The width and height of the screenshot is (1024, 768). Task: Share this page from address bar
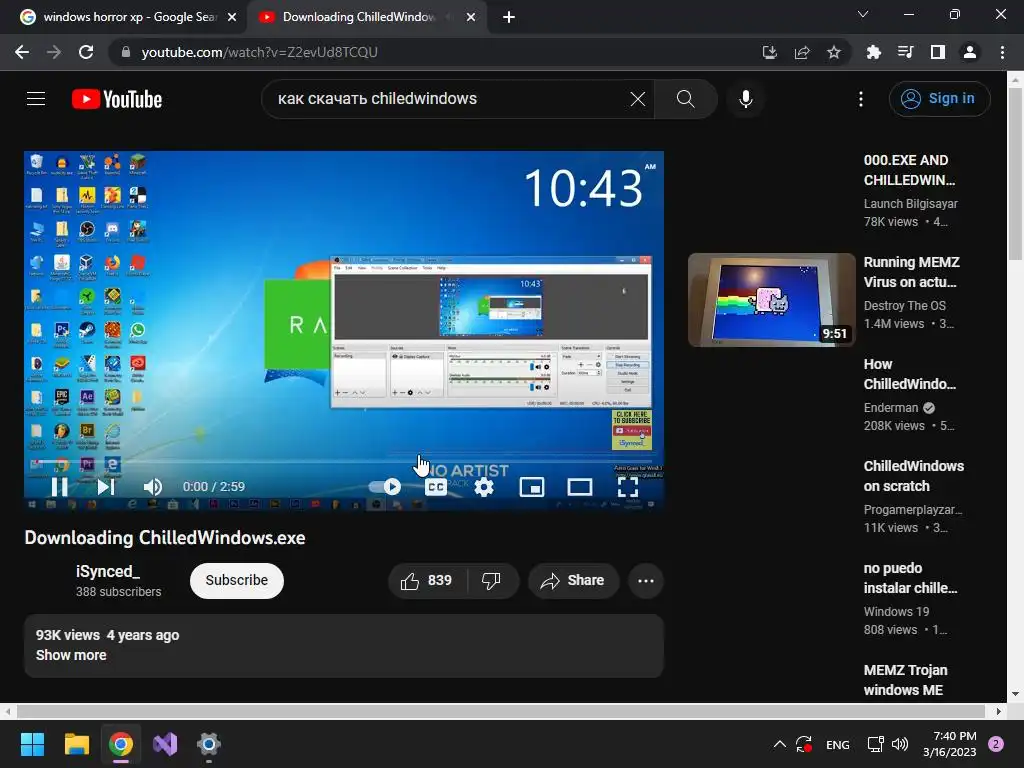802,52
